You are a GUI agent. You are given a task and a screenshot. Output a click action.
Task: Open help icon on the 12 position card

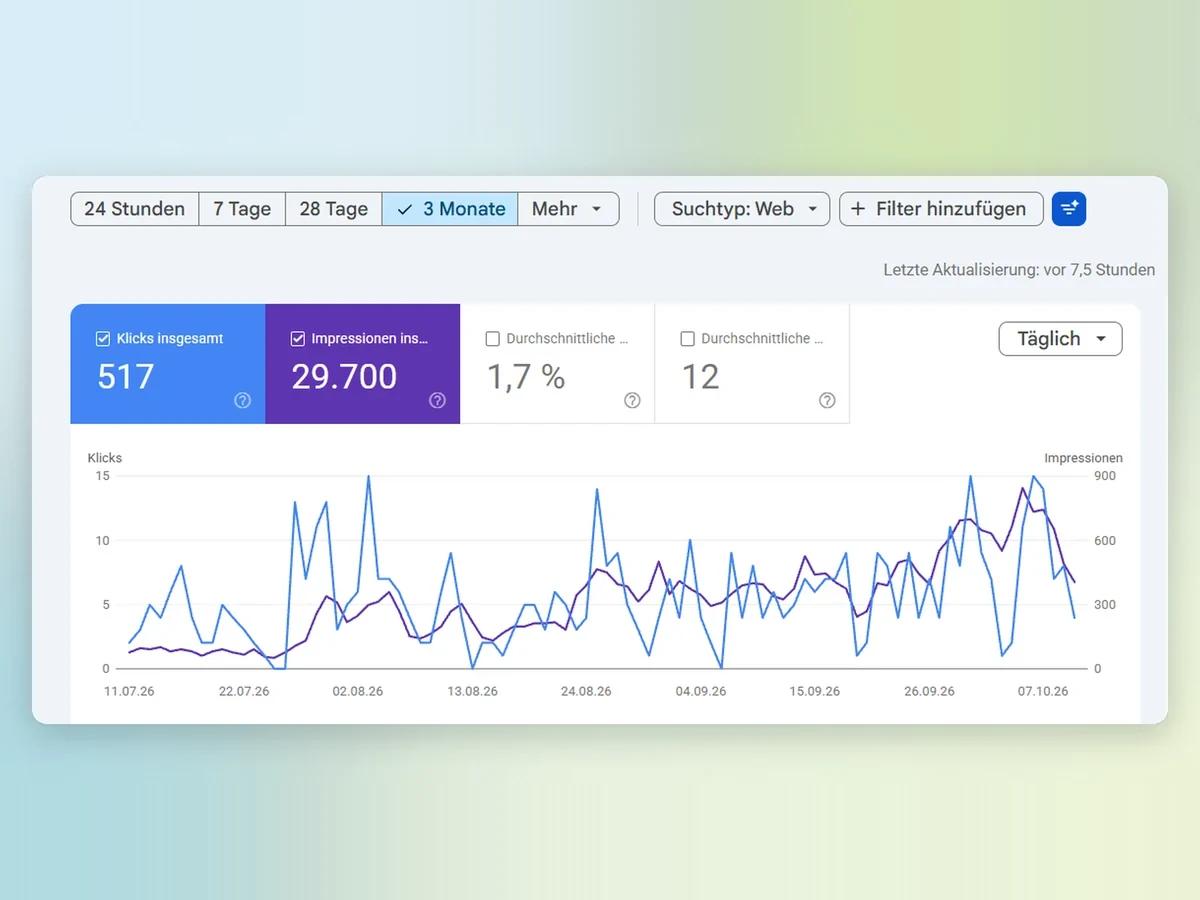(827, 400)
